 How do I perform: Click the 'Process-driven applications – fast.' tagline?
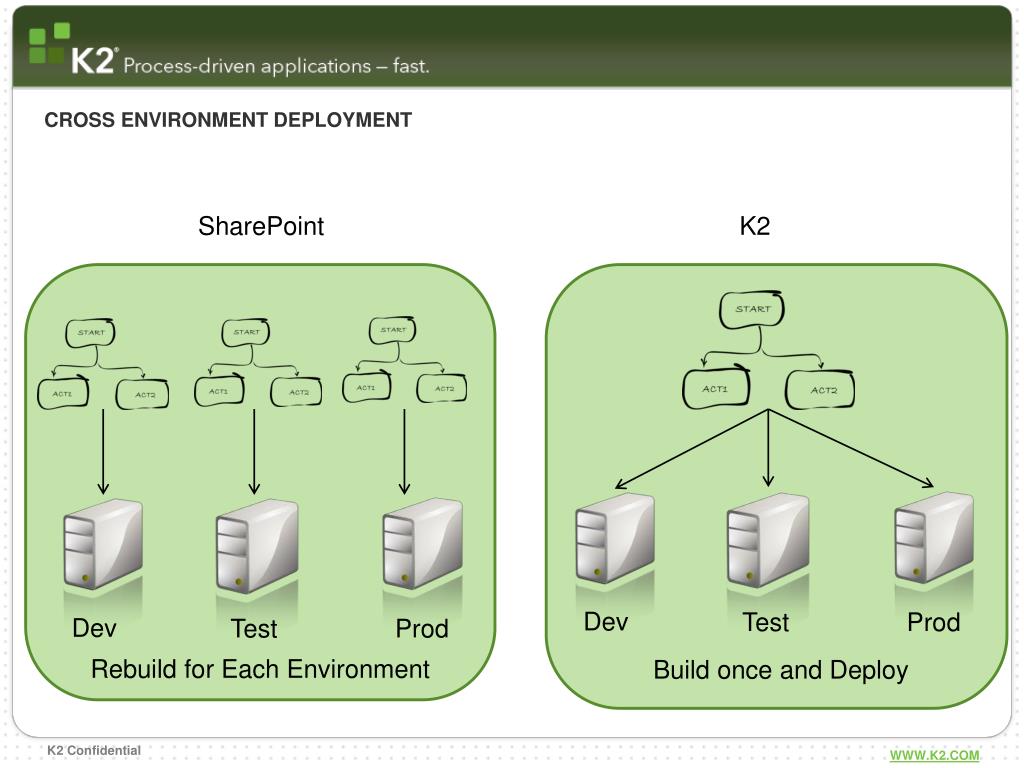coord(276,66)
